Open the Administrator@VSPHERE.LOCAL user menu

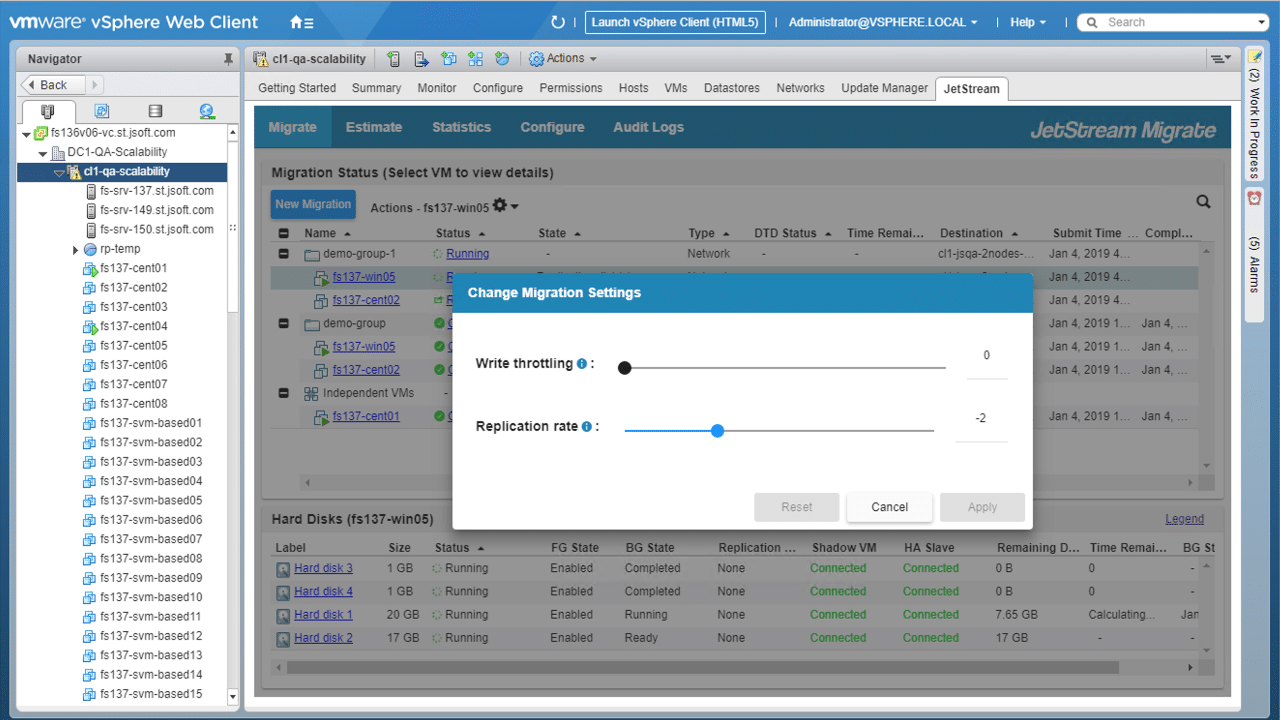point(883,22)
